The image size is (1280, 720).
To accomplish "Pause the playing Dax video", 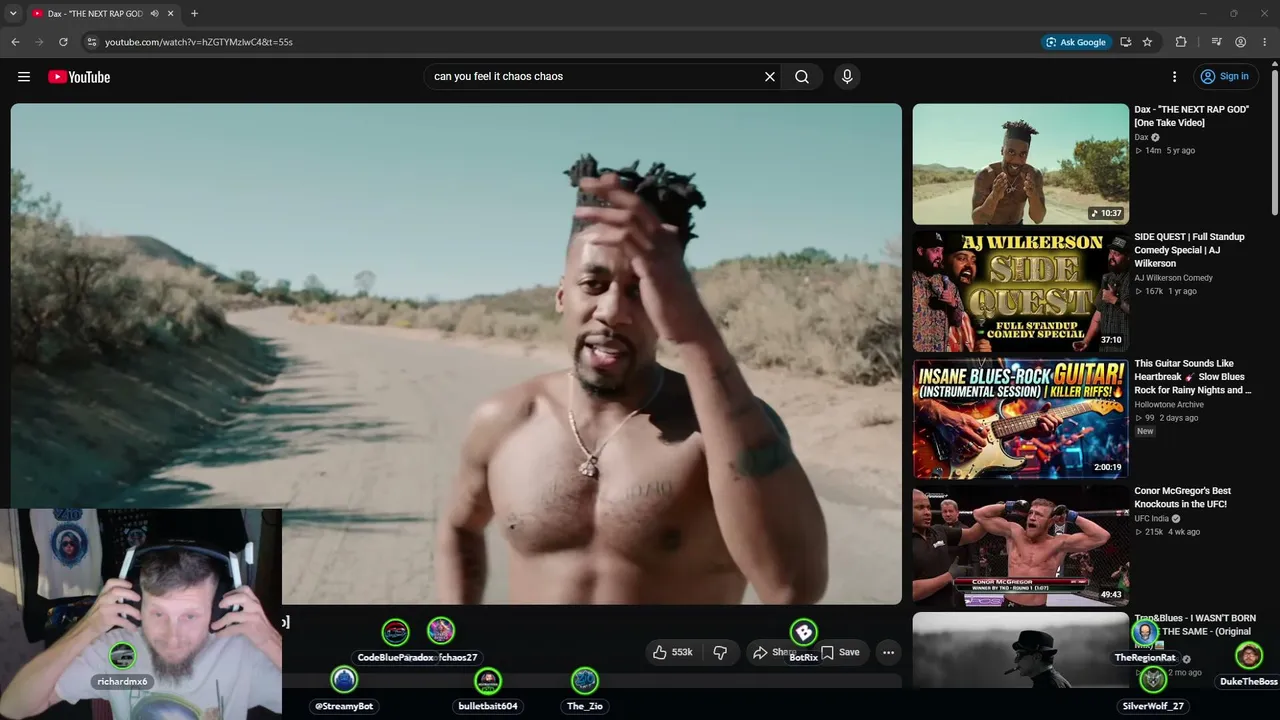I will (456, 354).
